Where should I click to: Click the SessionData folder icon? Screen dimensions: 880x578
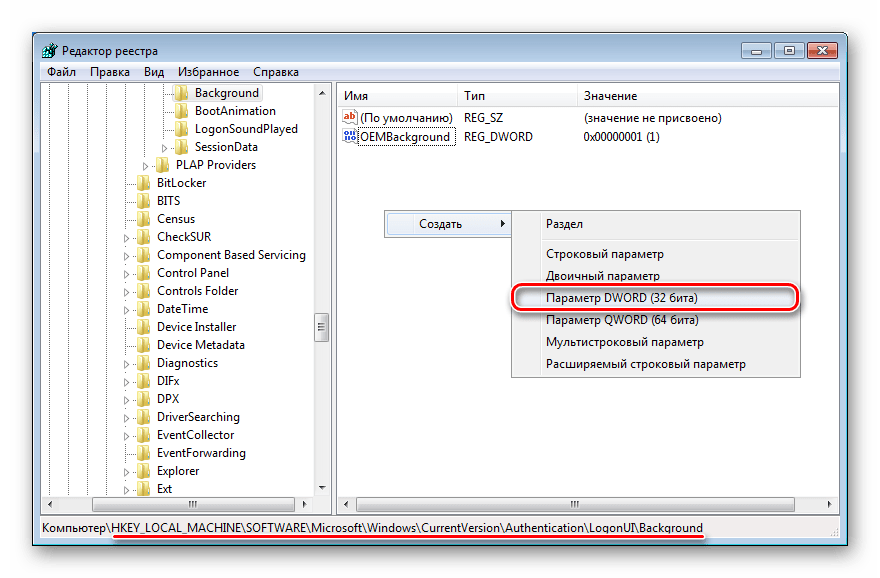181,147
